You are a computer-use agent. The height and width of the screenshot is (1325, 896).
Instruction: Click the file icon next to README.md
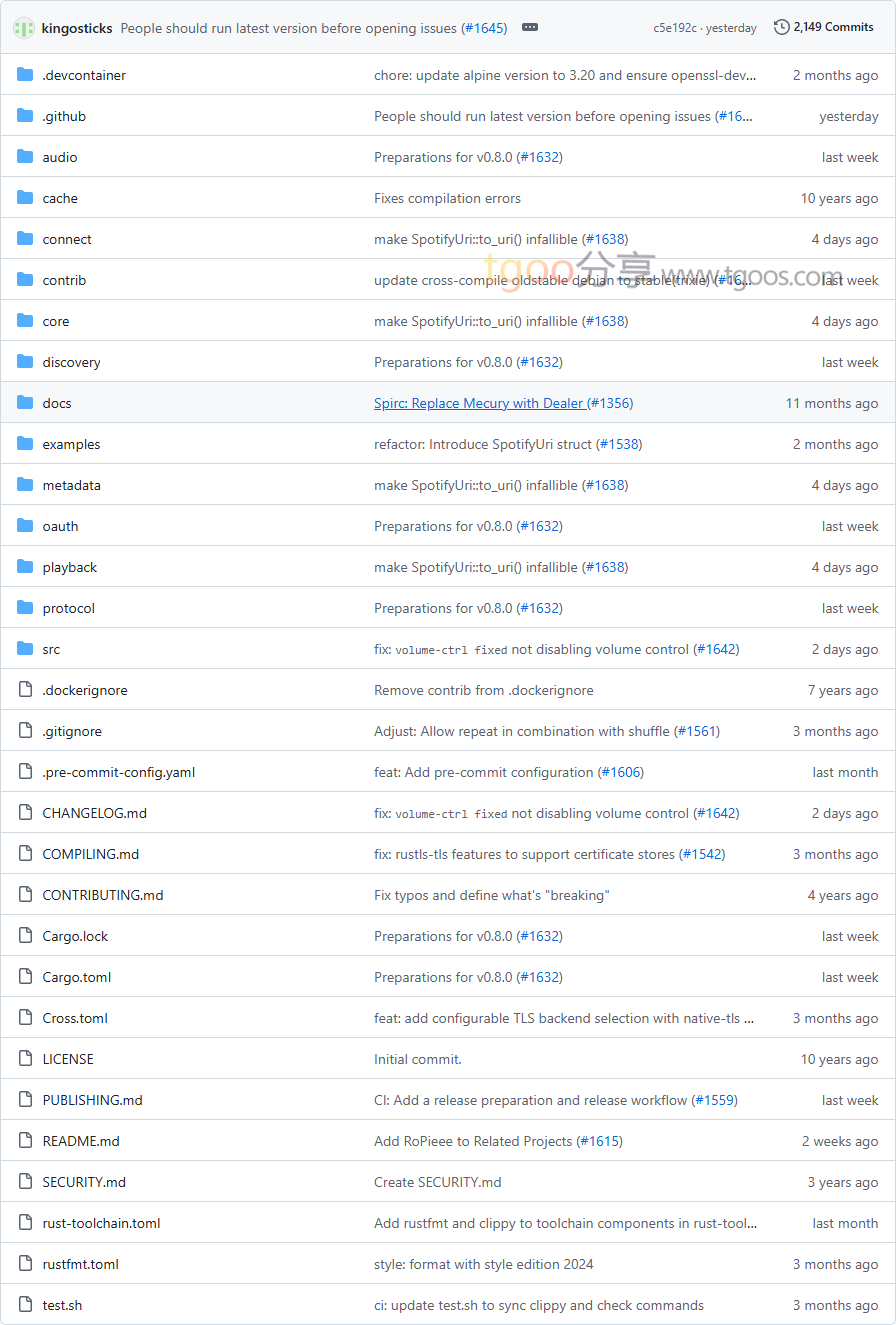[x=25, y=1141]
